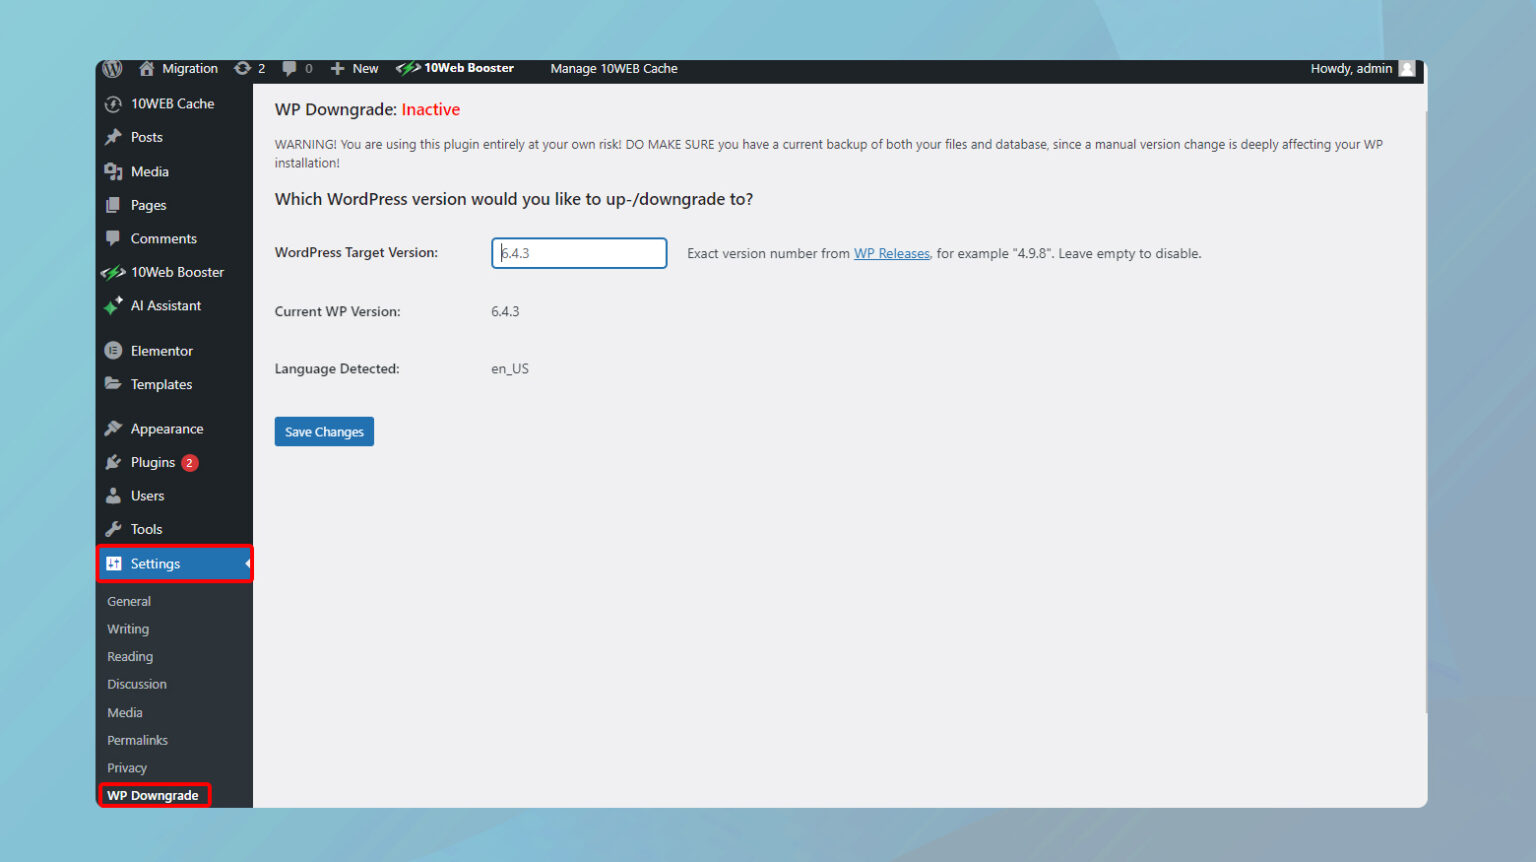Click the WordPress logo icon
Screen dimensions: 1536x862
pyautogui.click(x=112, y=68)
